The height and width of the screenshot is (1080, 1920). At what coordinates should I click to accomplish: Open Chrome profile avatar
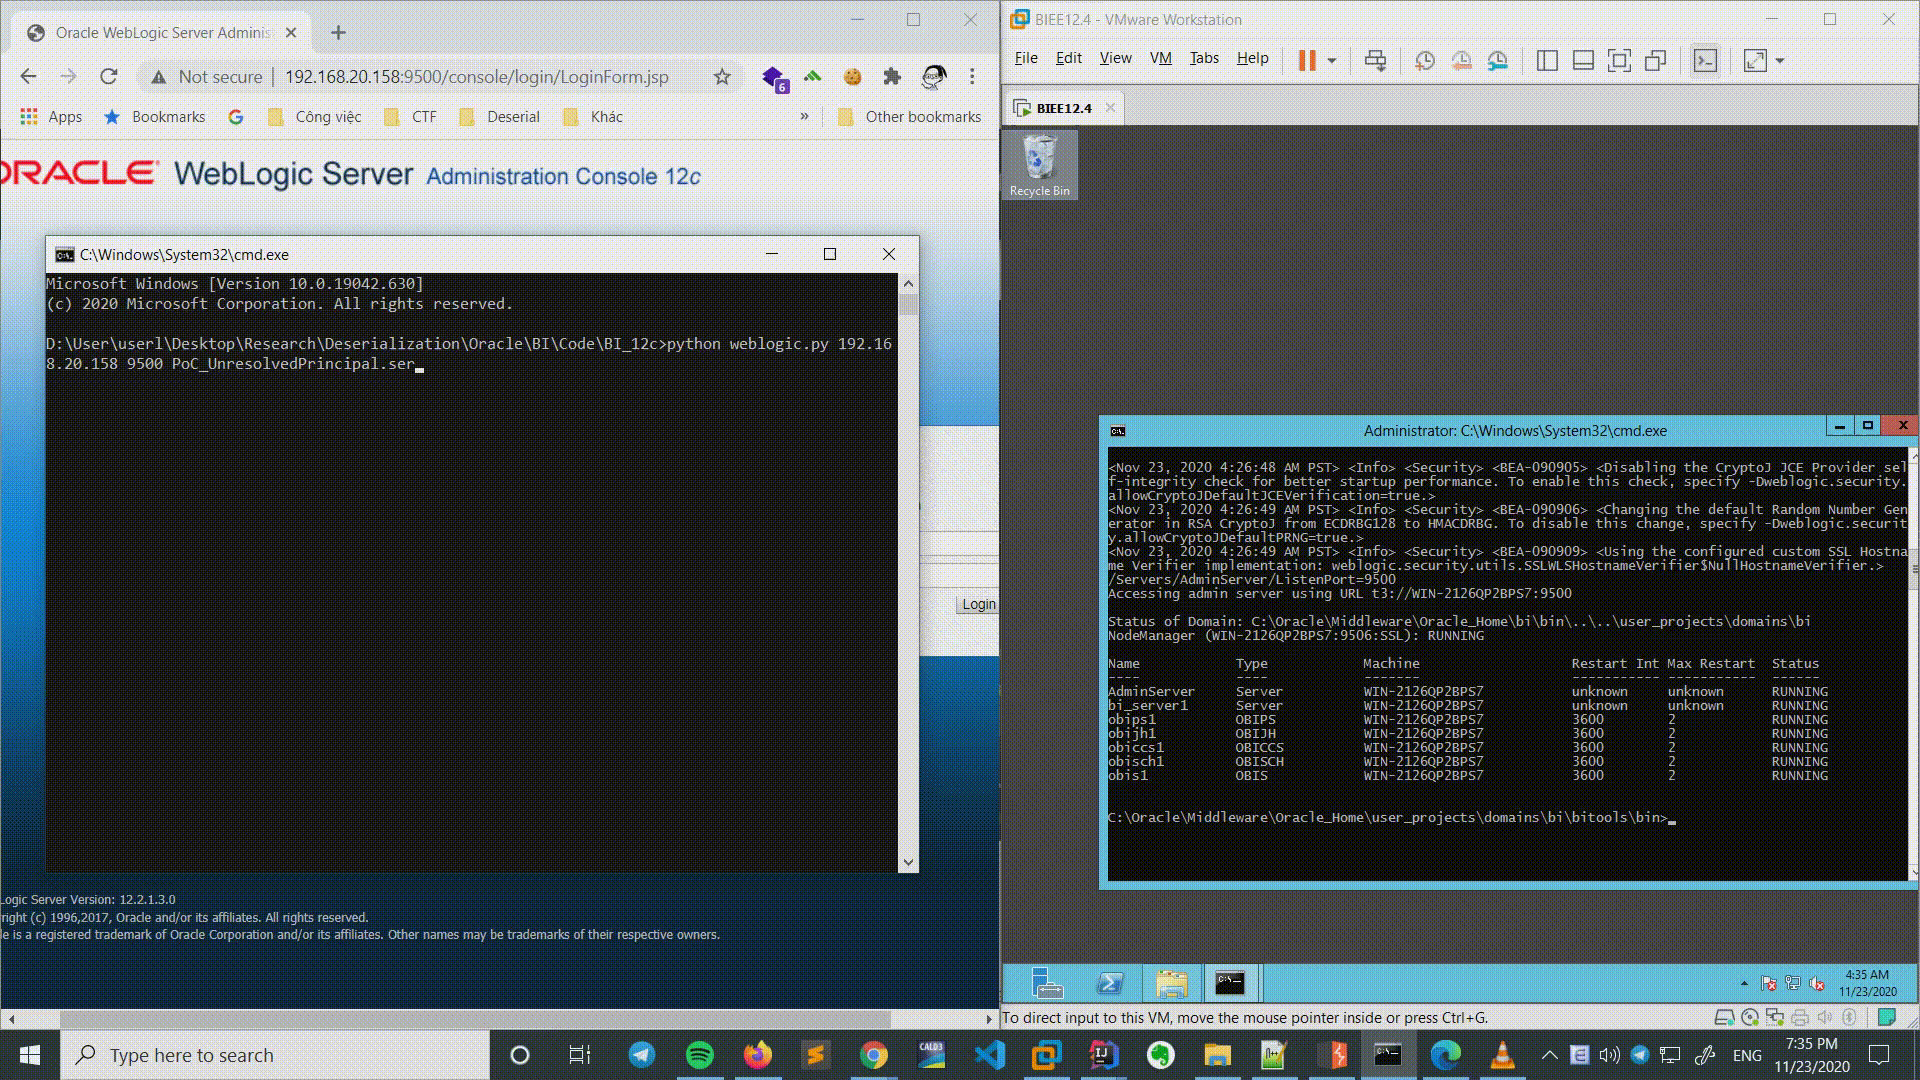[934, 76]
